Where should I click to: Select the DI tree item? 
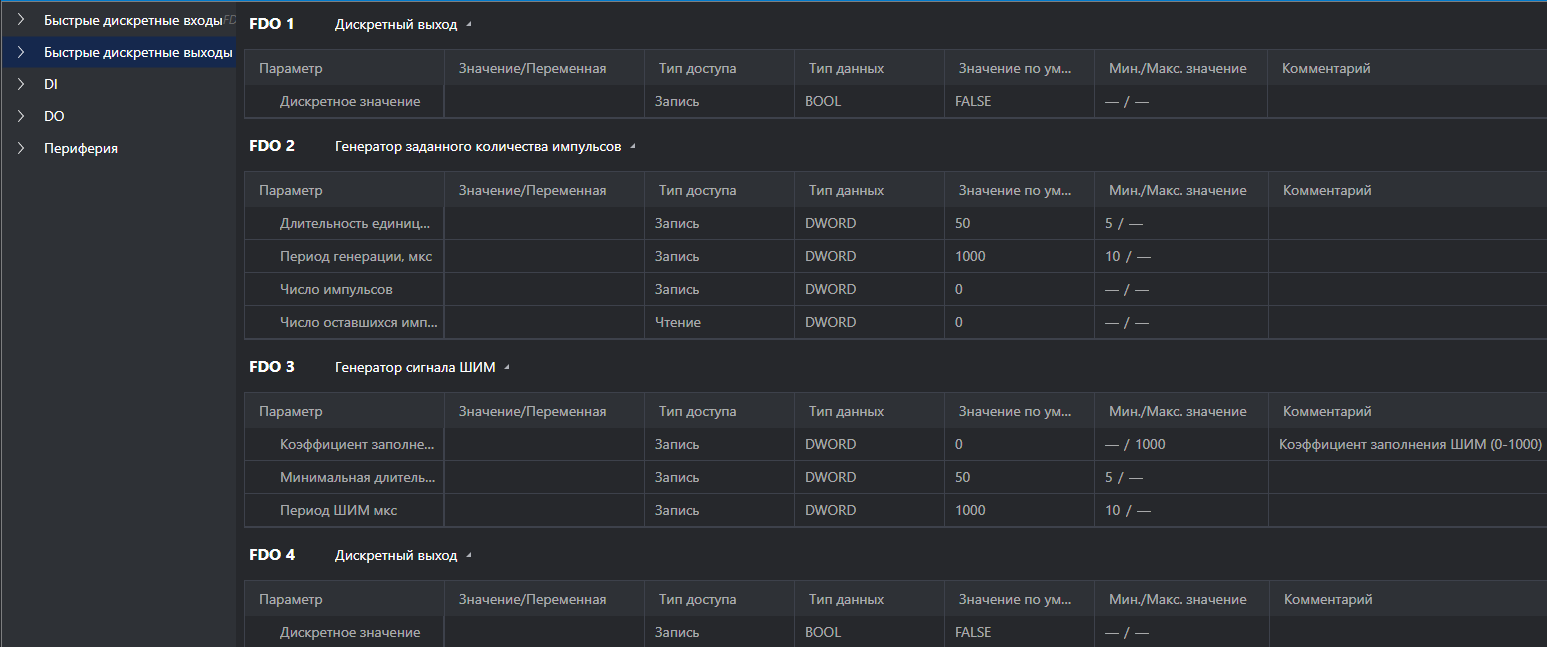51,85
